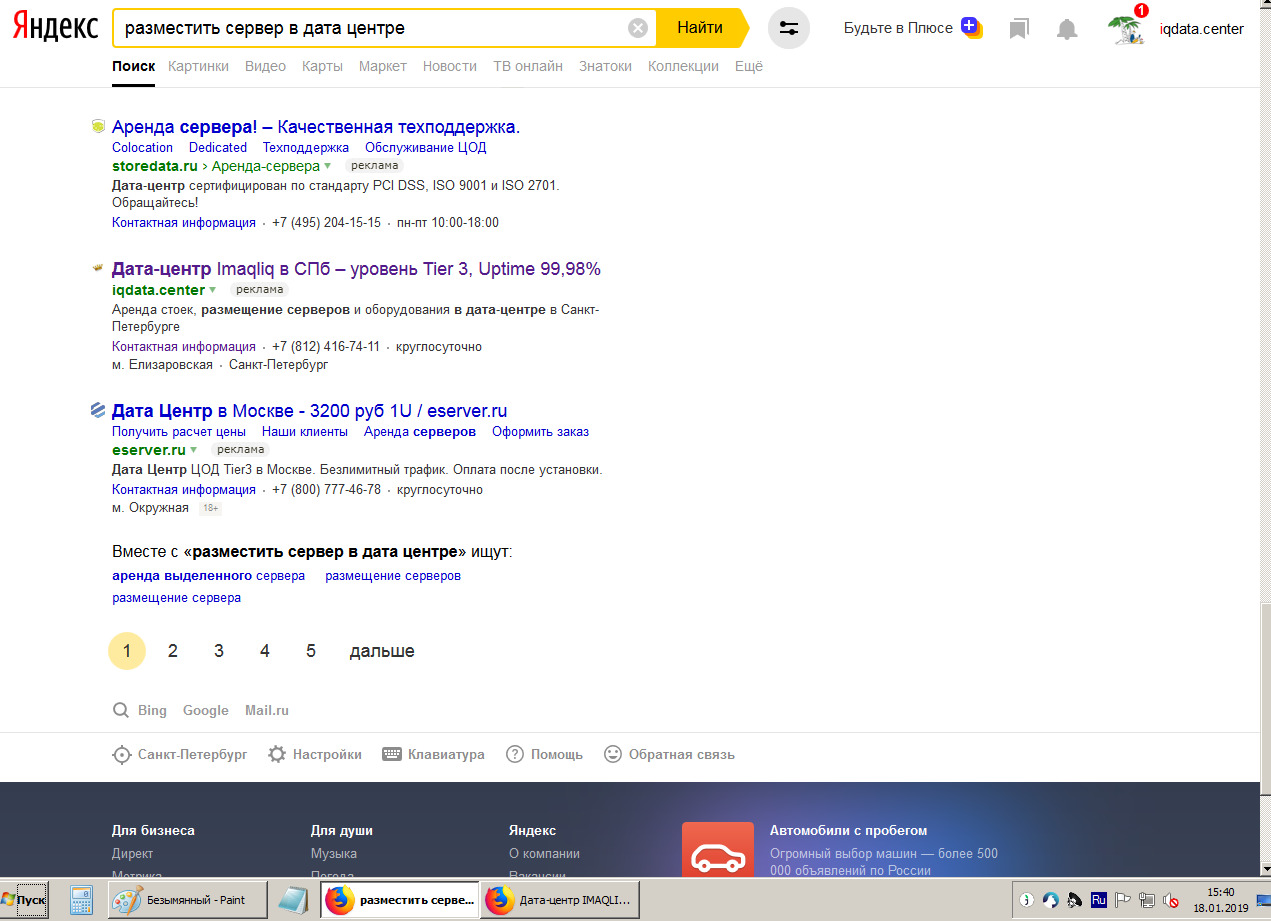Image resolution: width=1271 pixels, height=921 pixels.
Task: Go to results page 2
Action: tap(173, 651)
